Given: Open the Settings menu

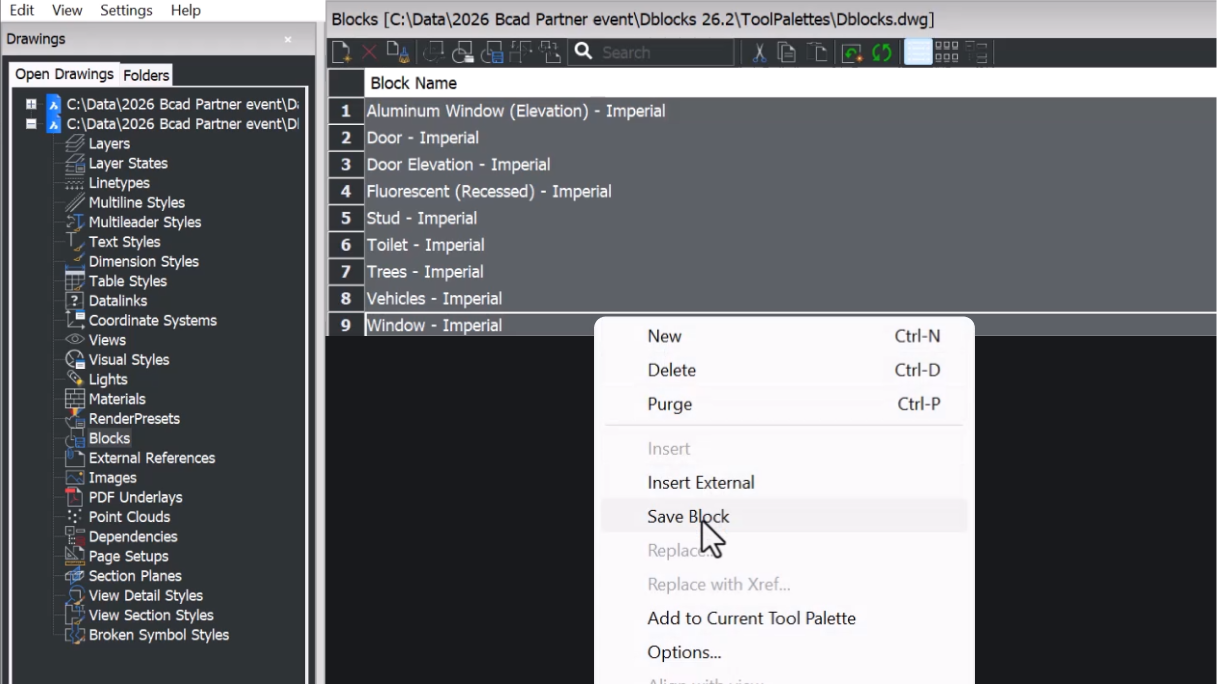Looking at the screenshot, I should tap(125, 10).
